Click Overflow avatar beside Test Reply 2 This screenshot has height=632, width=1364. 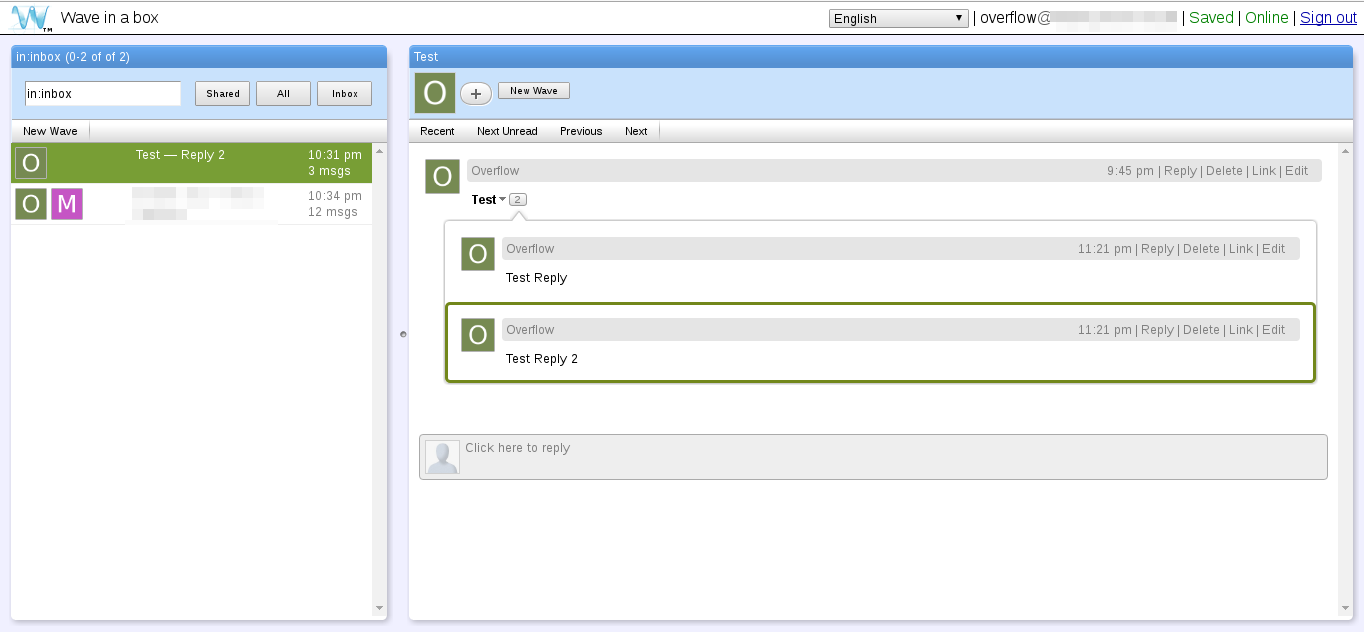tap(478, 335)
